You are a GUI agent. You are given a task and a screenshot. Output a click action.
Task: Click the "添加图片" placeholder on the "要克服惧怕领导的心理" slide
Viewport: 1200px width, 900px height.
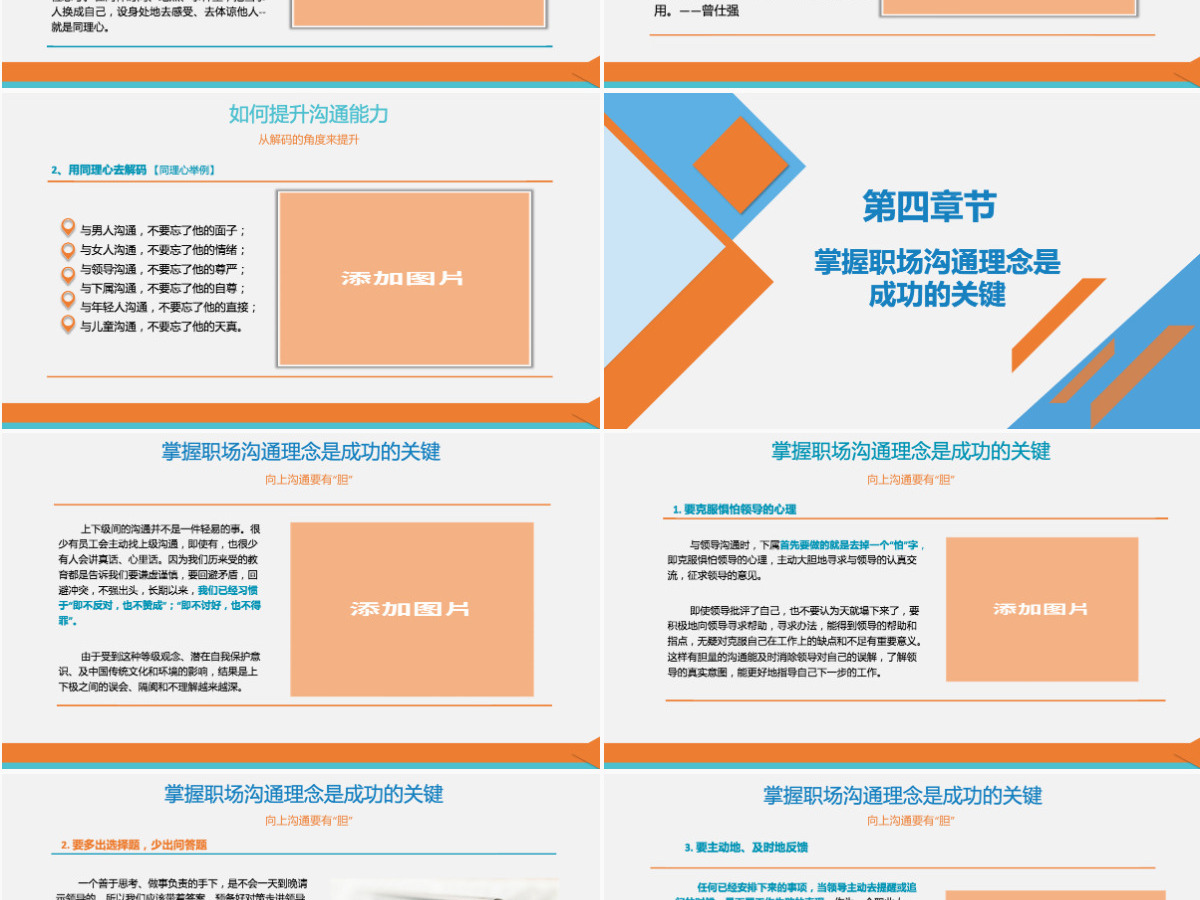[1042, 609]
